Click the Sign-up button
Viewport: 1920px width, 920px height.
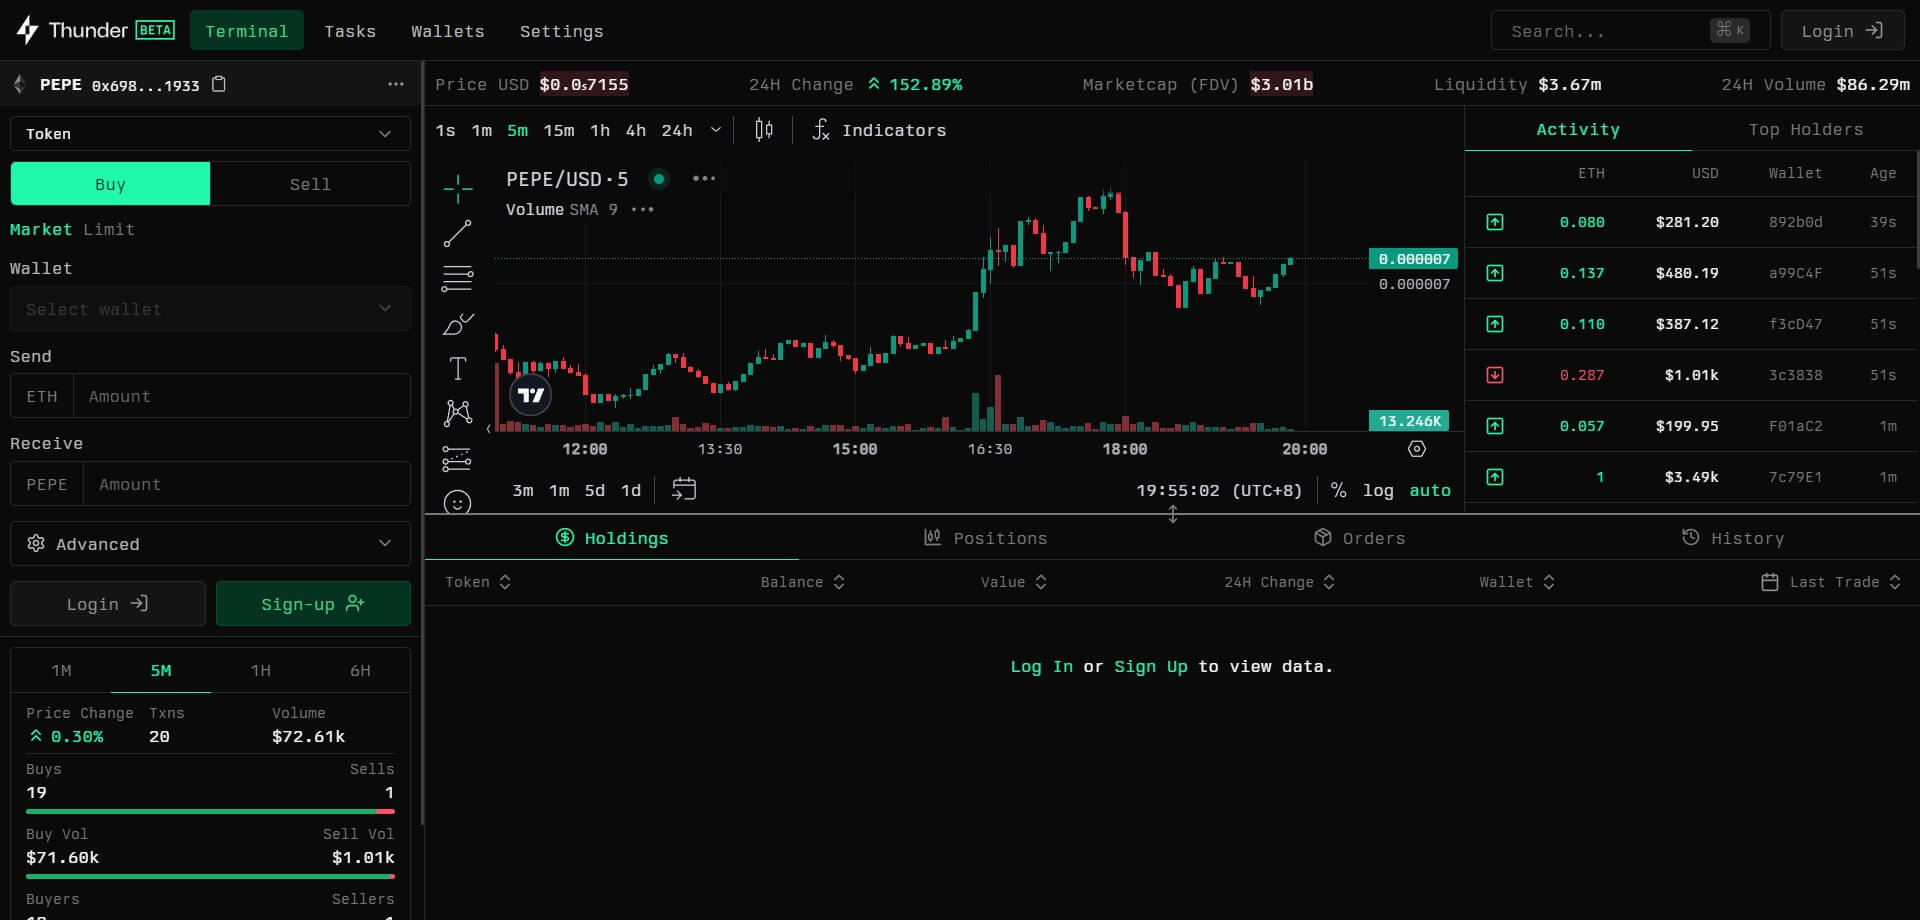click(313, 604)
